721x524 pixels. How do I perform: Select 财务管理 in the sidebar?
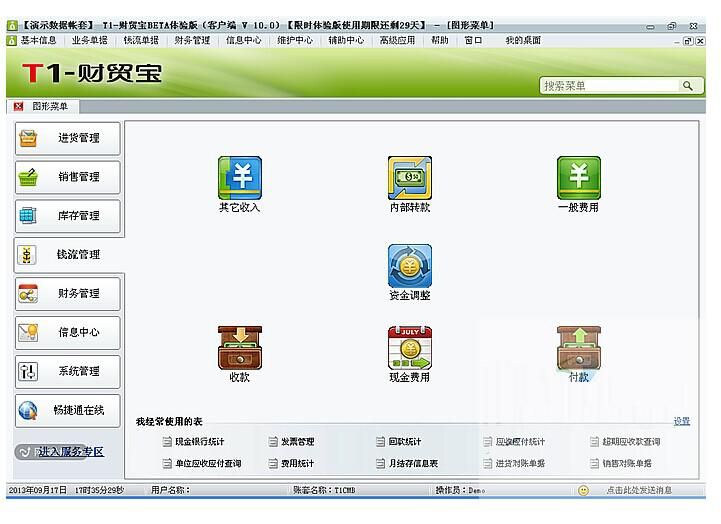(x=68, y=293)
